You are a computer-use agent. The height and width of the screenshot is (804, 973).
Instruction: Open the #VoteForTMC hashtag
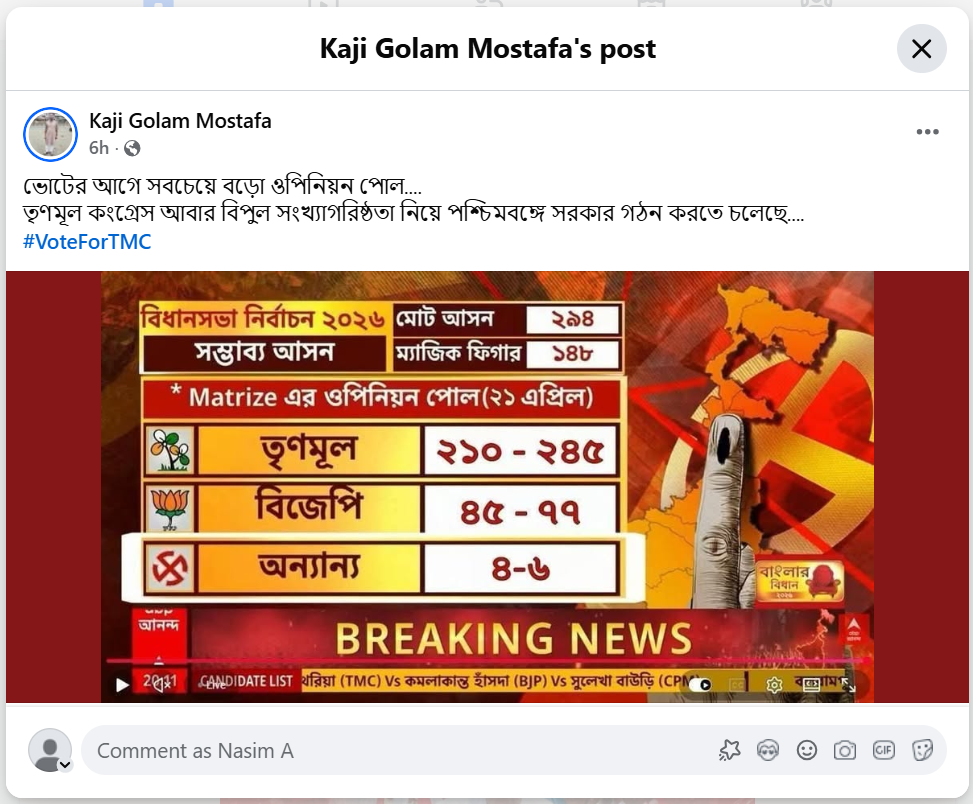(x=87, y=241)
